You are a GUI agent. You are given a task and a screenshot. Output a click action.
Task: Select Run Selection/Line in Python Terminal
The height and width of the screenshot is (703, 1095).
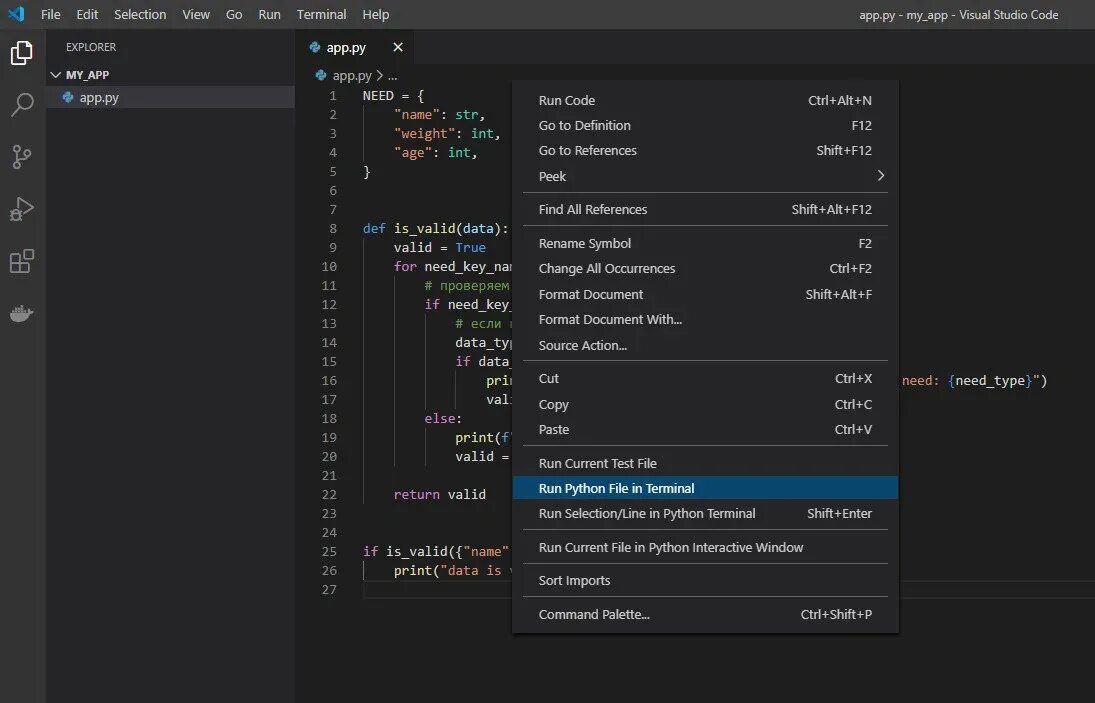coord(705,514)
